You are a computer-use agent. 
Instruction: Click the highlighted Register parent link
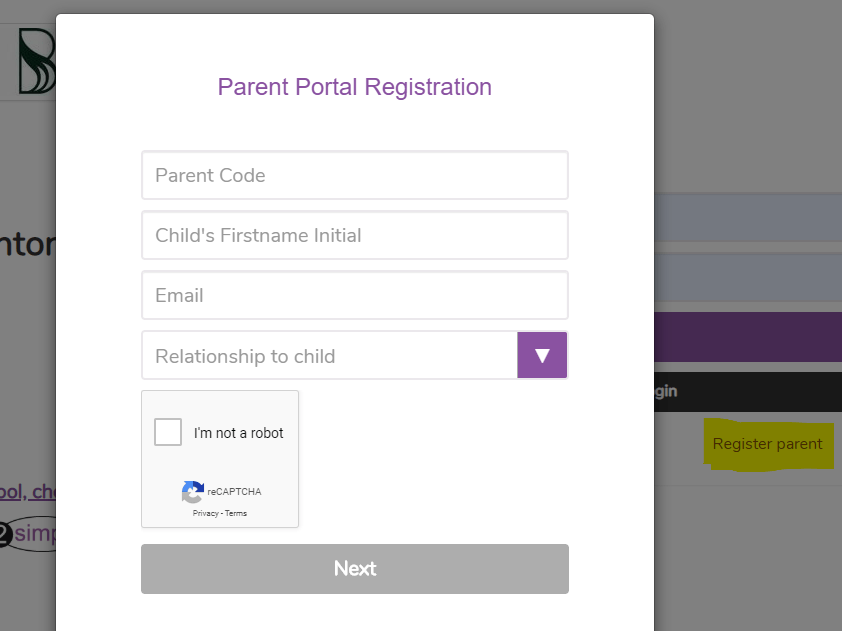[767, 444]
